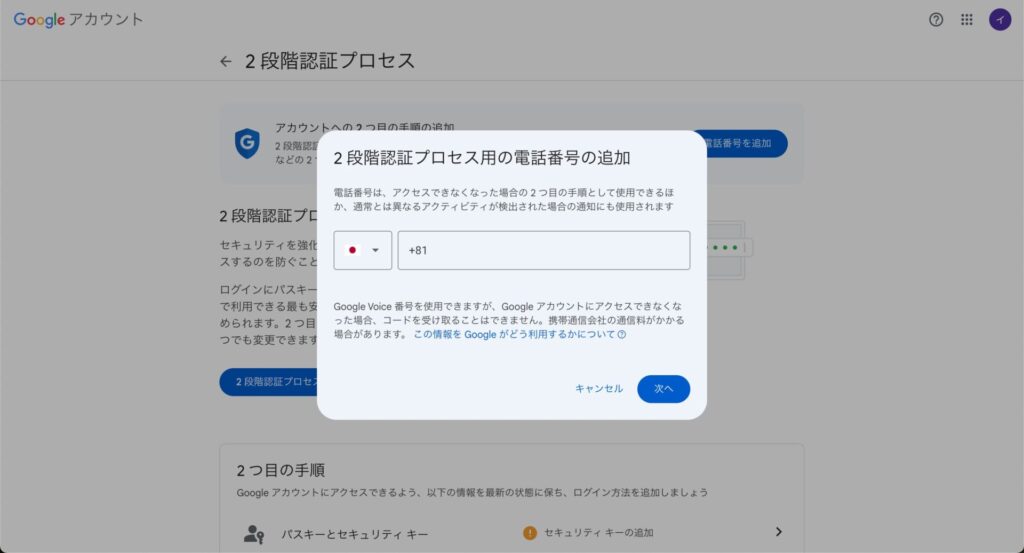
Task: Click the 2つ目の手順 heading
Action: point(281,470)
